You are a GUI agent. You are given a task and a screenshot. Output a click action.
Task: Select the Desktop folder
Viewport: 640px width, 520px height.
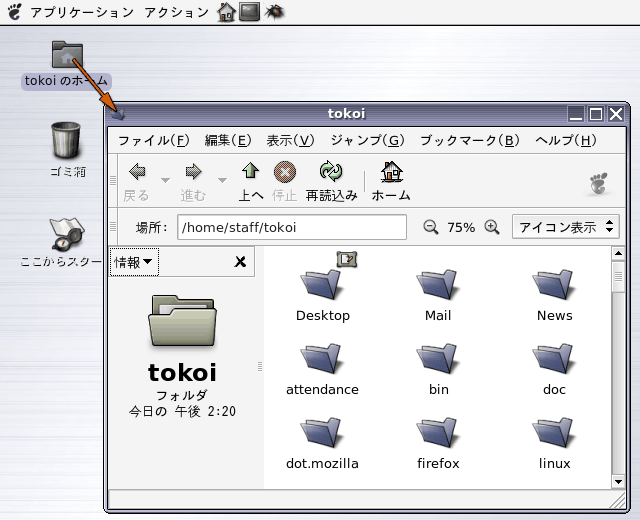coord(322,295)
